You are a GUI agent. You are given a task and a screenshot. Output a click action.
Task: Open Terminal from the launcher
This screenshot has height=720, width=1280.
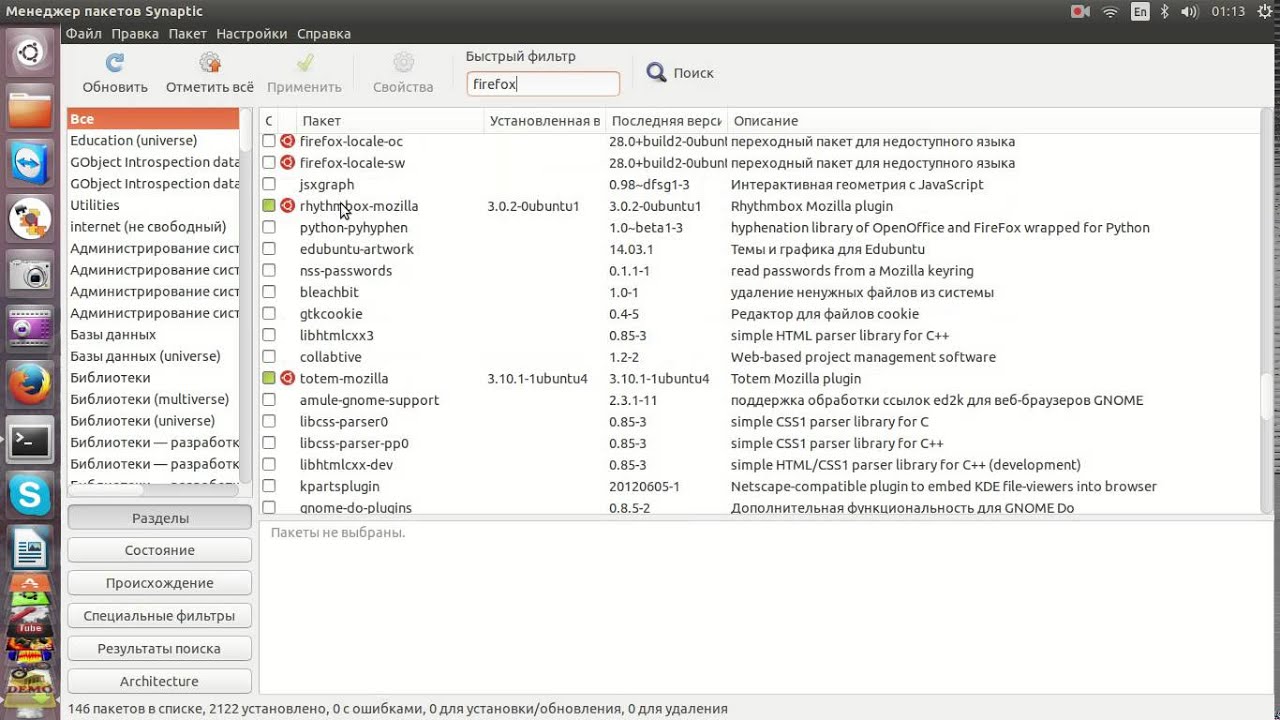coord(30,439)
